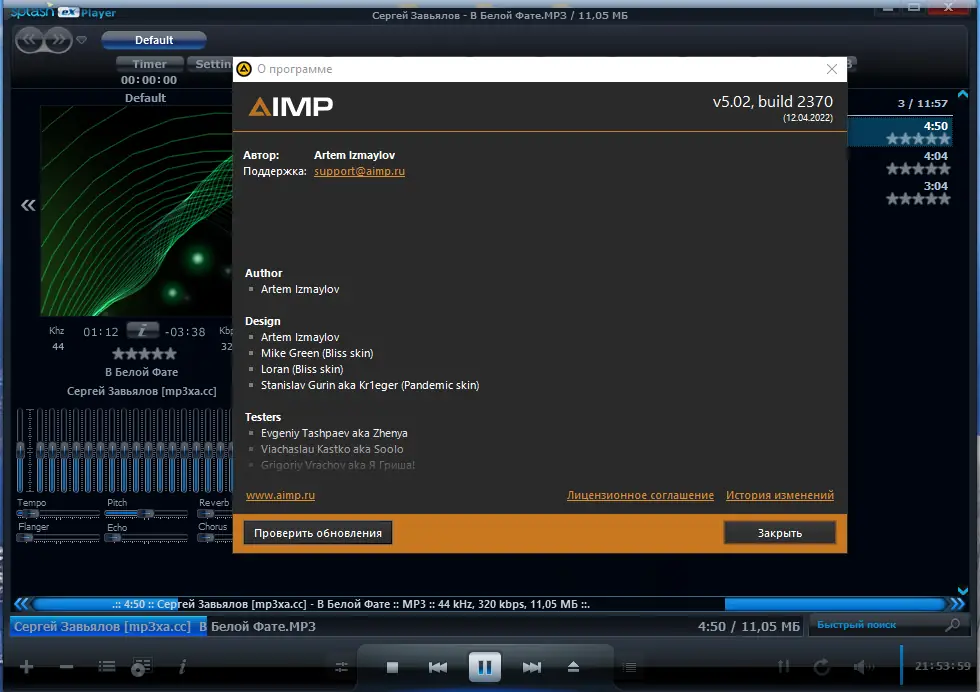980x692 pixels.
Task: Click the visualization artwork
Action: pyautogui.click(x=136, y=211)
